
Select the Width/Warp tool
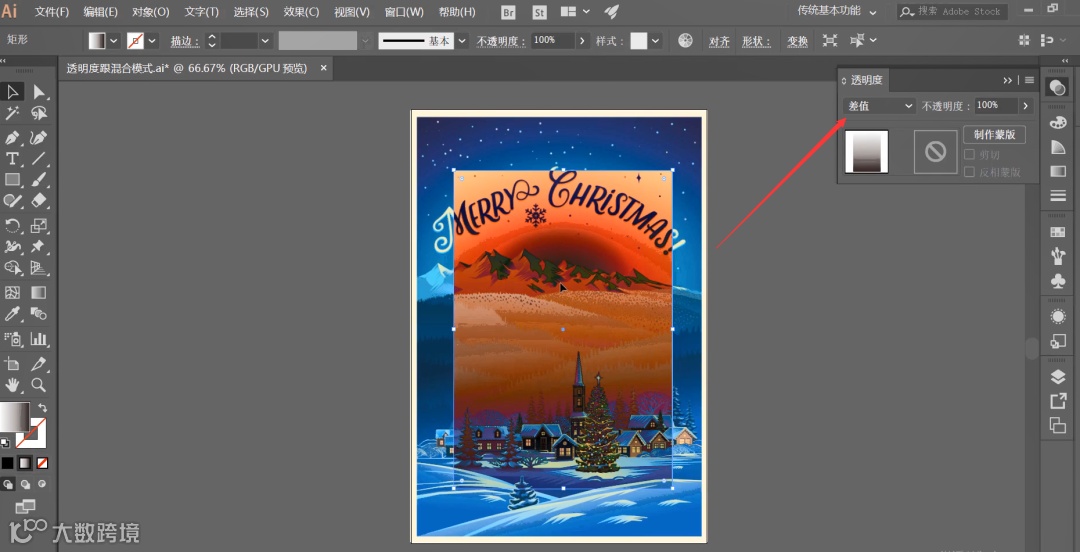(12, 246)
